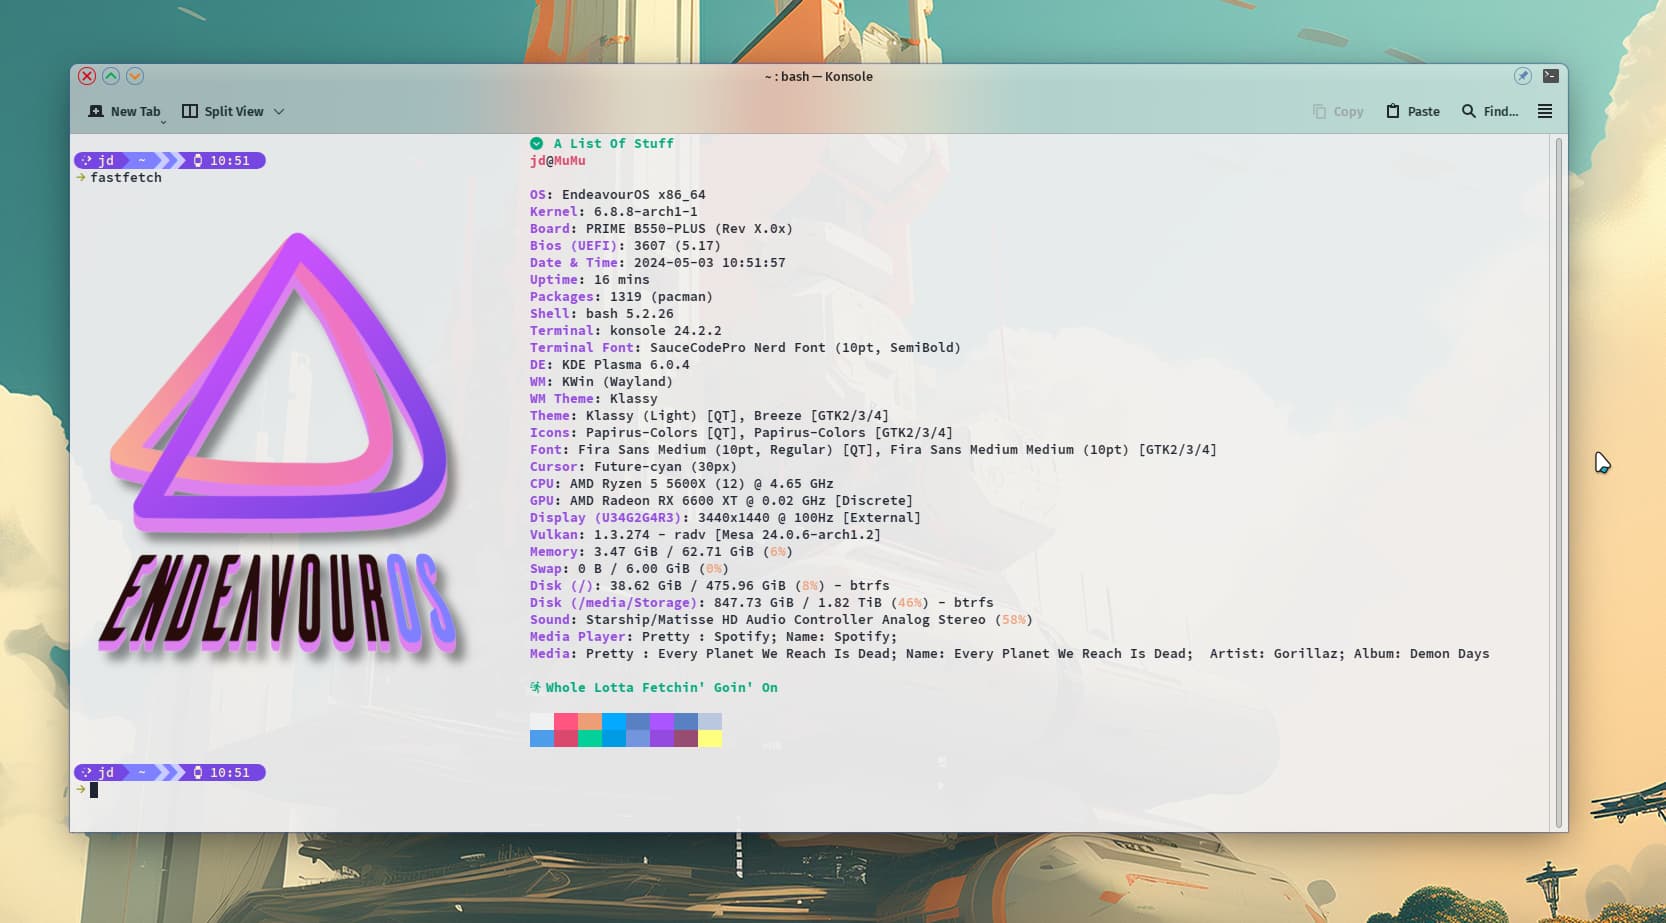
Task: Click the Paste clipboard icon
Action: 1393,111
